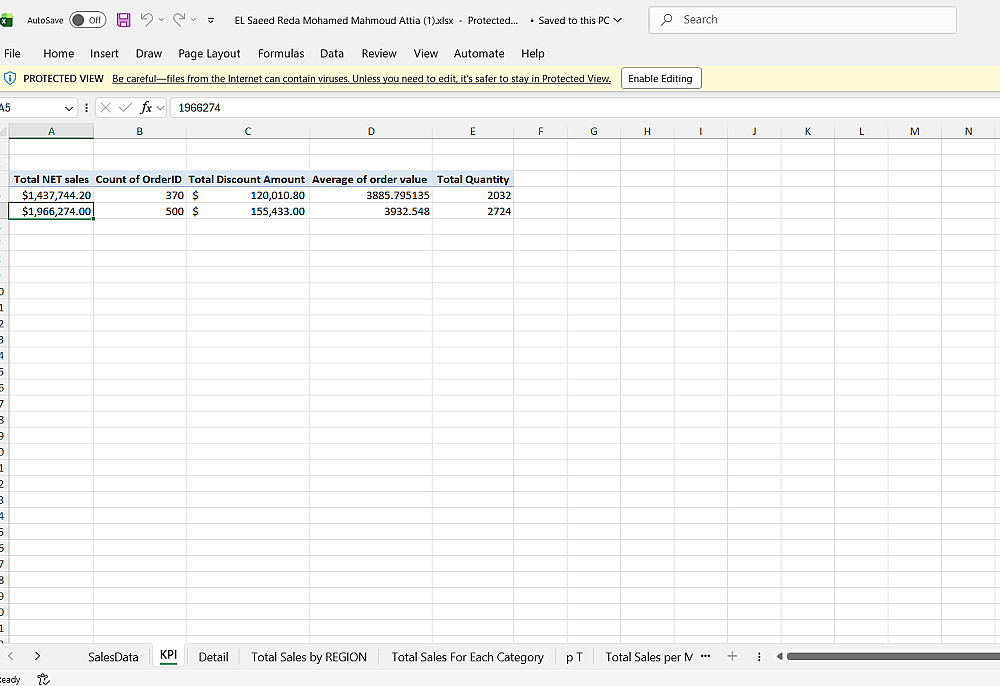
Task: Click the Search magnifier icon
Action: (666, 20)
